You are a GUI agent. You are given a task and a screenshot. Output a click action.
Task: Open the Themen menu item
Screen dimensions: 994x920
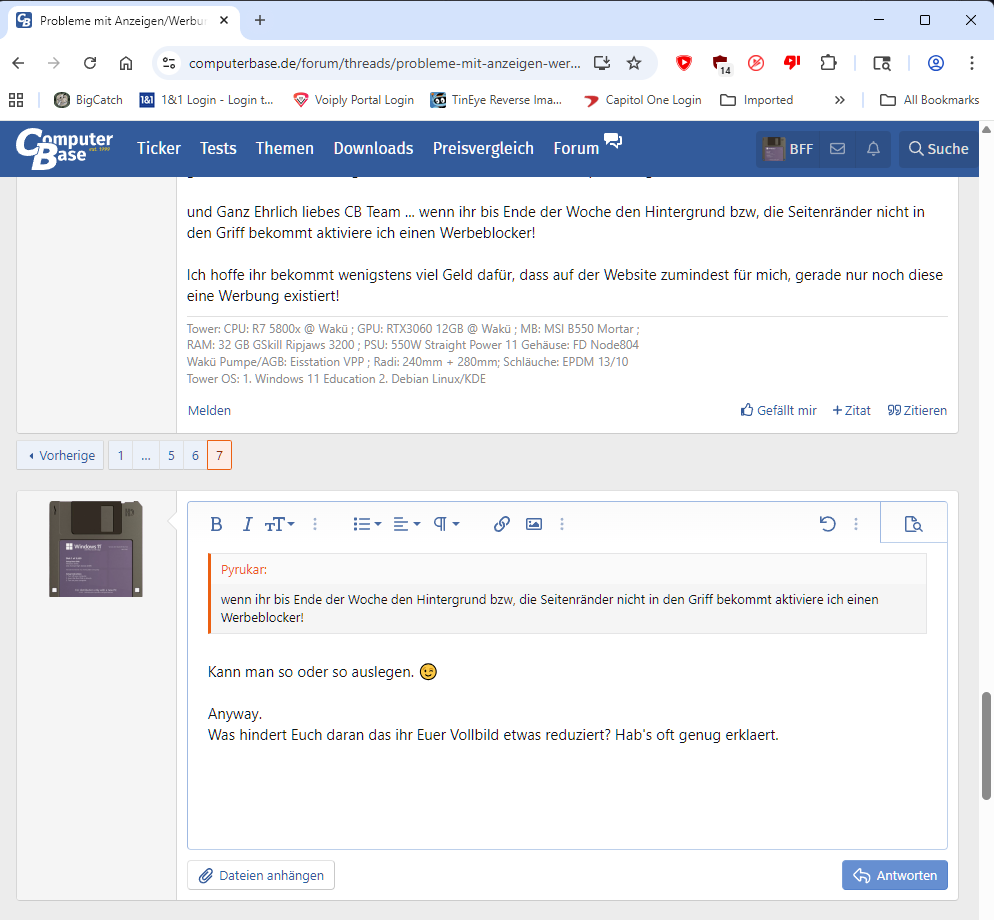(x=285, y=148)
